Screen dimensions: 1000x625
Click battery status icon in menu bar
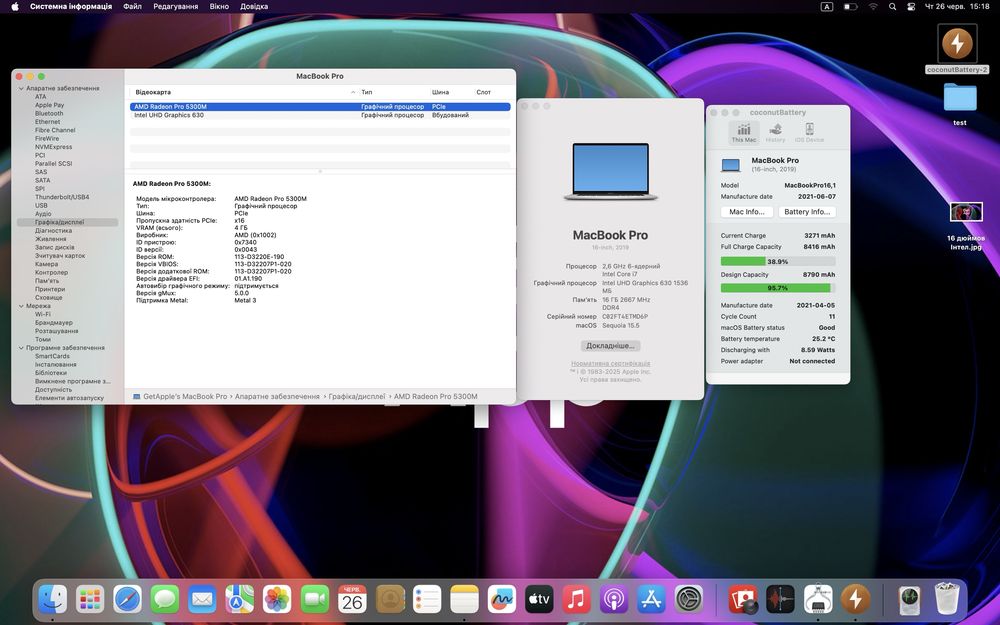point(850,6)
